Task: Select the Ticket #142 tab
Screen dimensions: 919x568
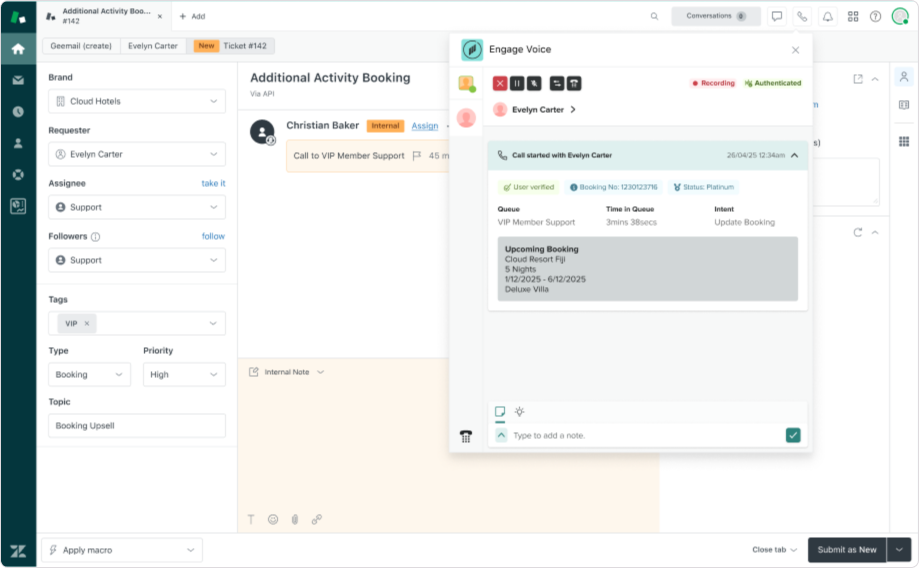Action: click(x=230, y=46)
